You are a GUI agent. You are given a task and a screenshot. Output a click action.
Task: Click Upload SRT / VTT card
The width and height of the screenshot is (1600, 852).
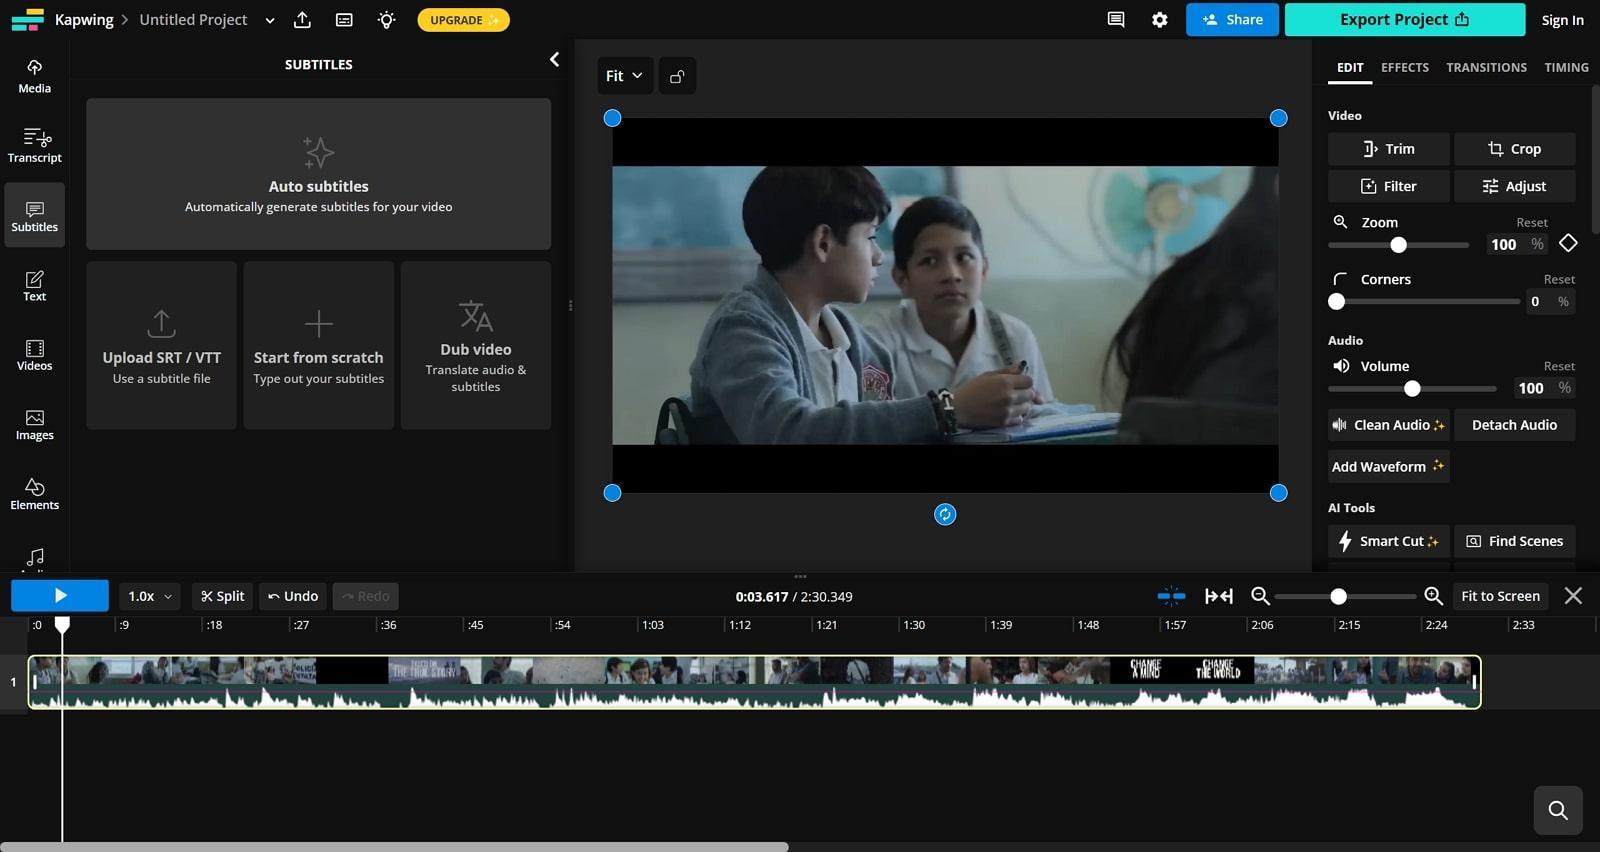coord(161,346)
